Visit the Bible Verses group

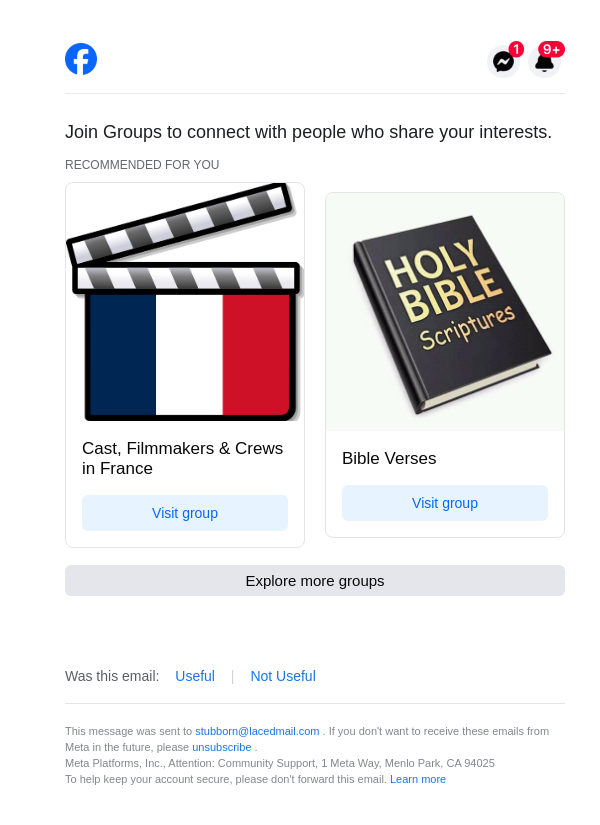445,503
